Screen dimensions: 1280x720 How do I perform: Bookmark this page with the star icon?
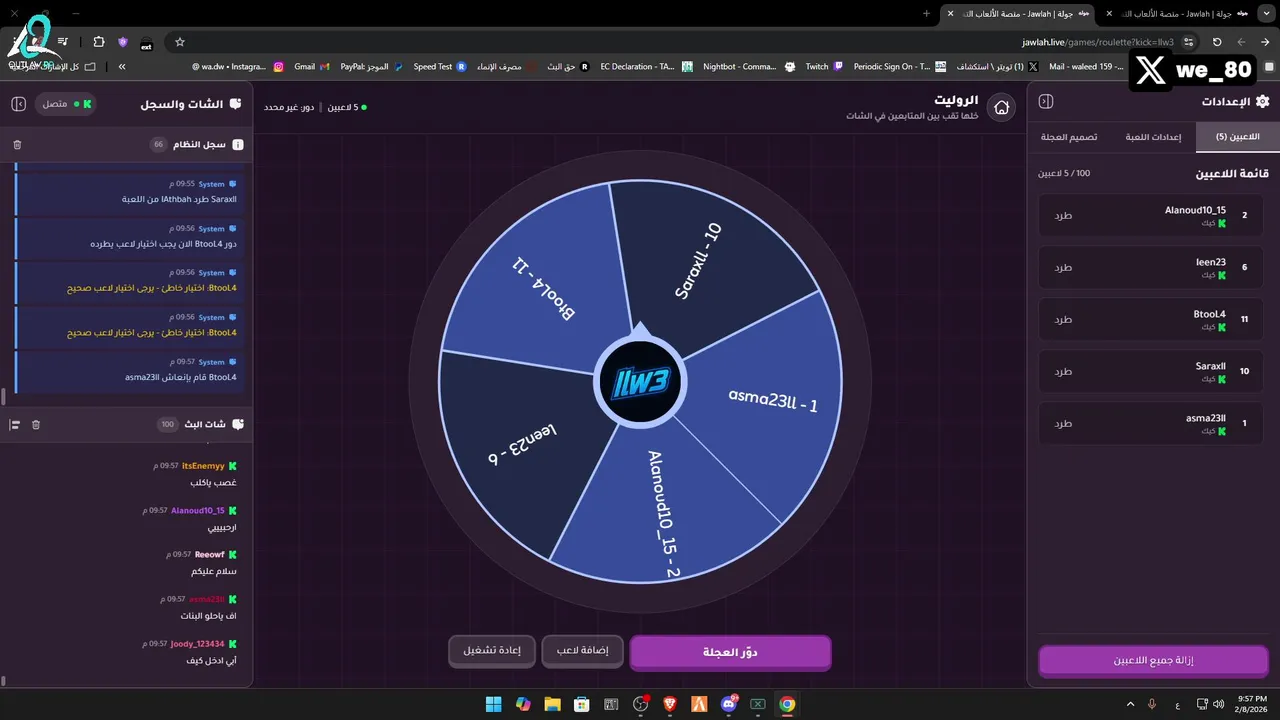click(180, 42)
